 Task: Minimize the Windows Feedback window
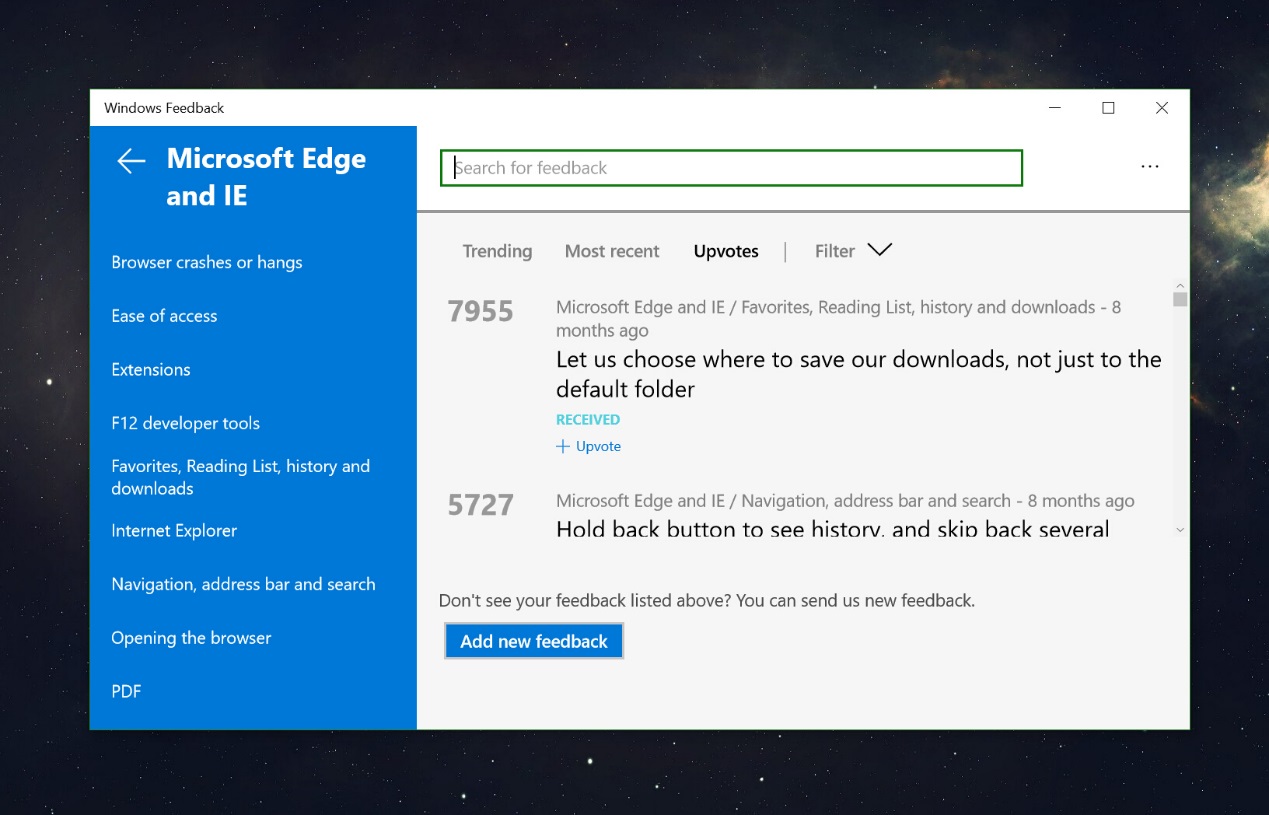[1055, 108]
